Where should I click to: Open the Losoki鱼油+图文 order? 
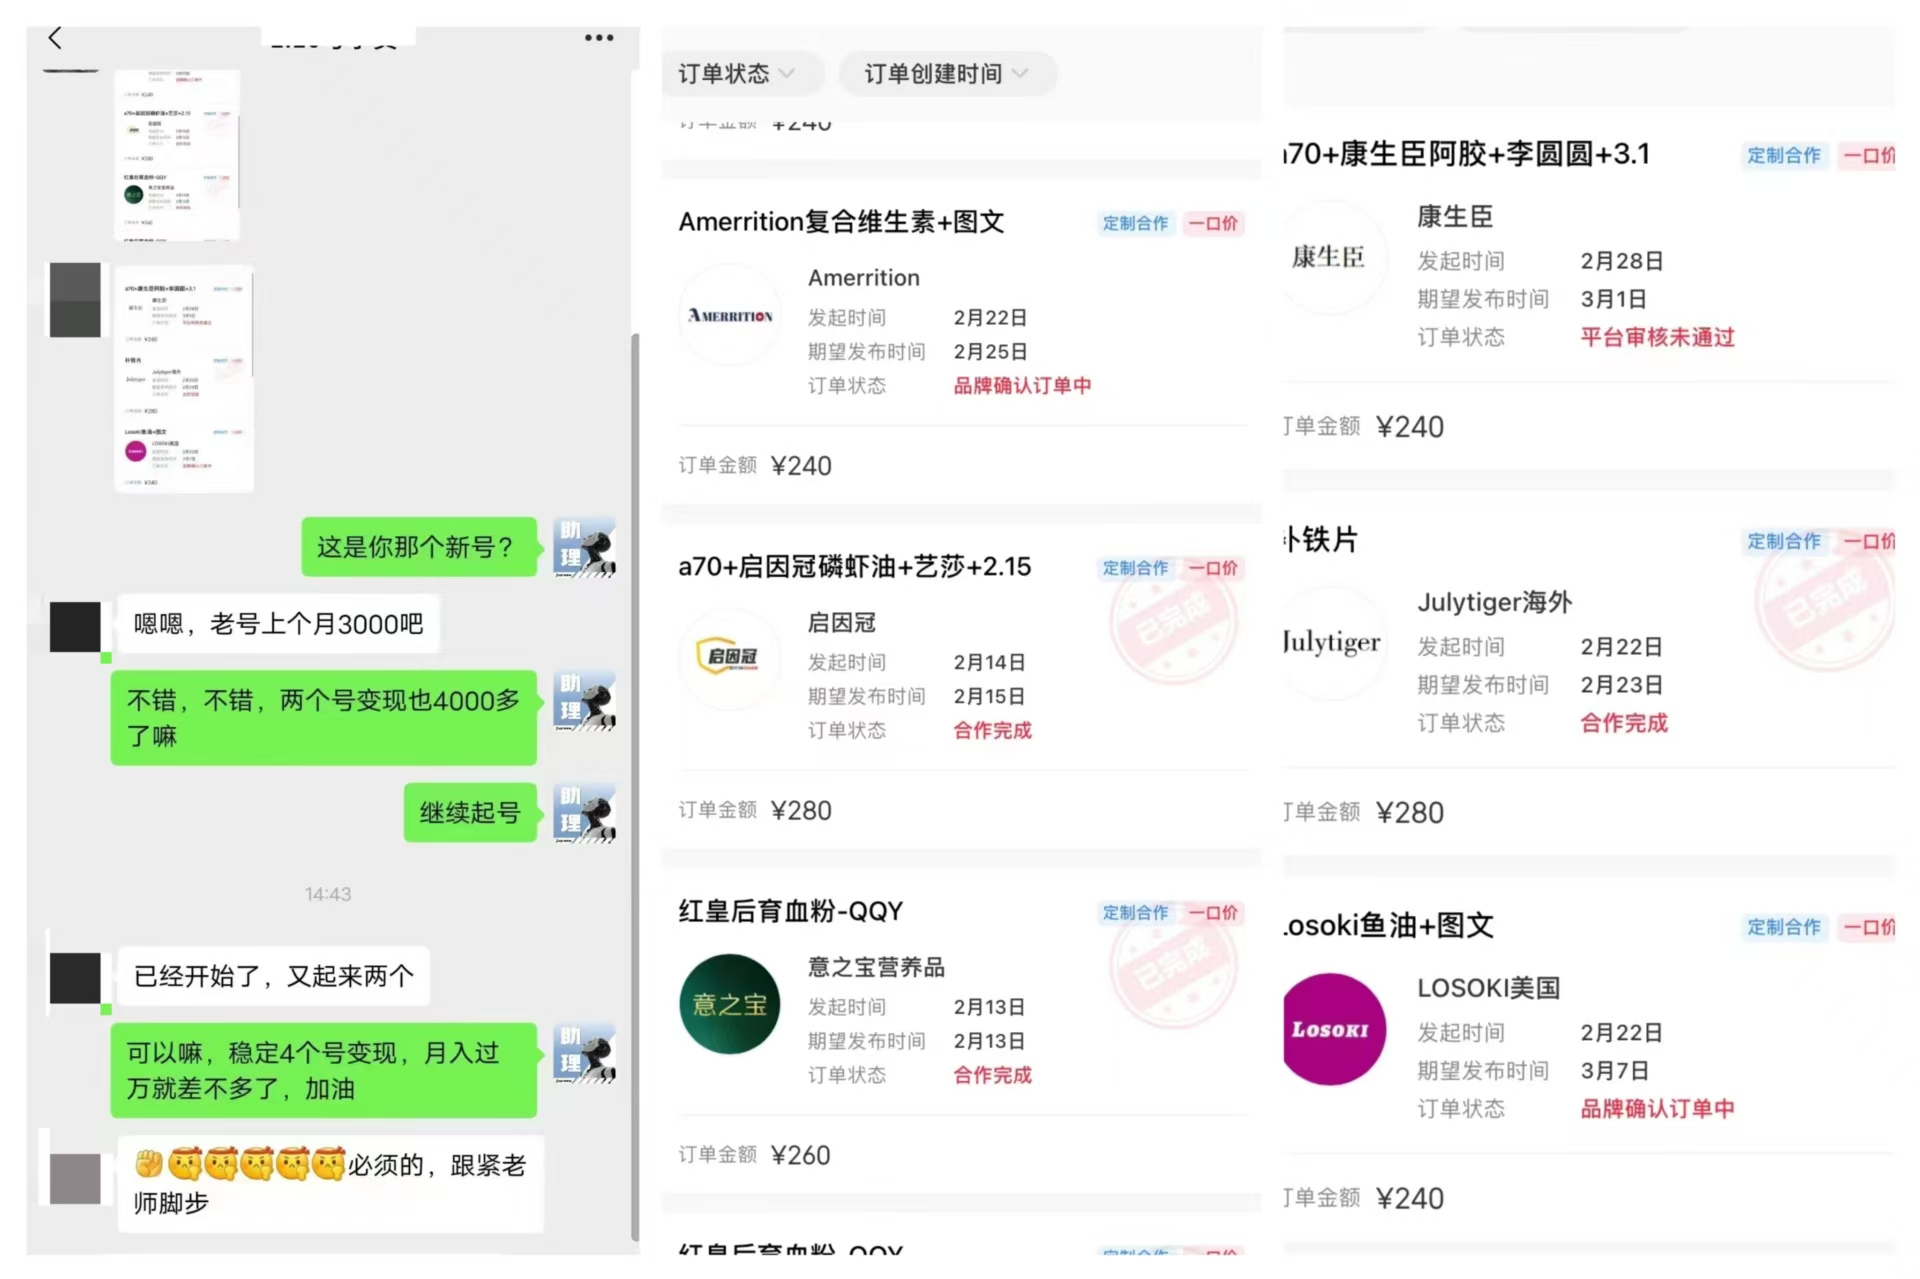coord(1389,926)
